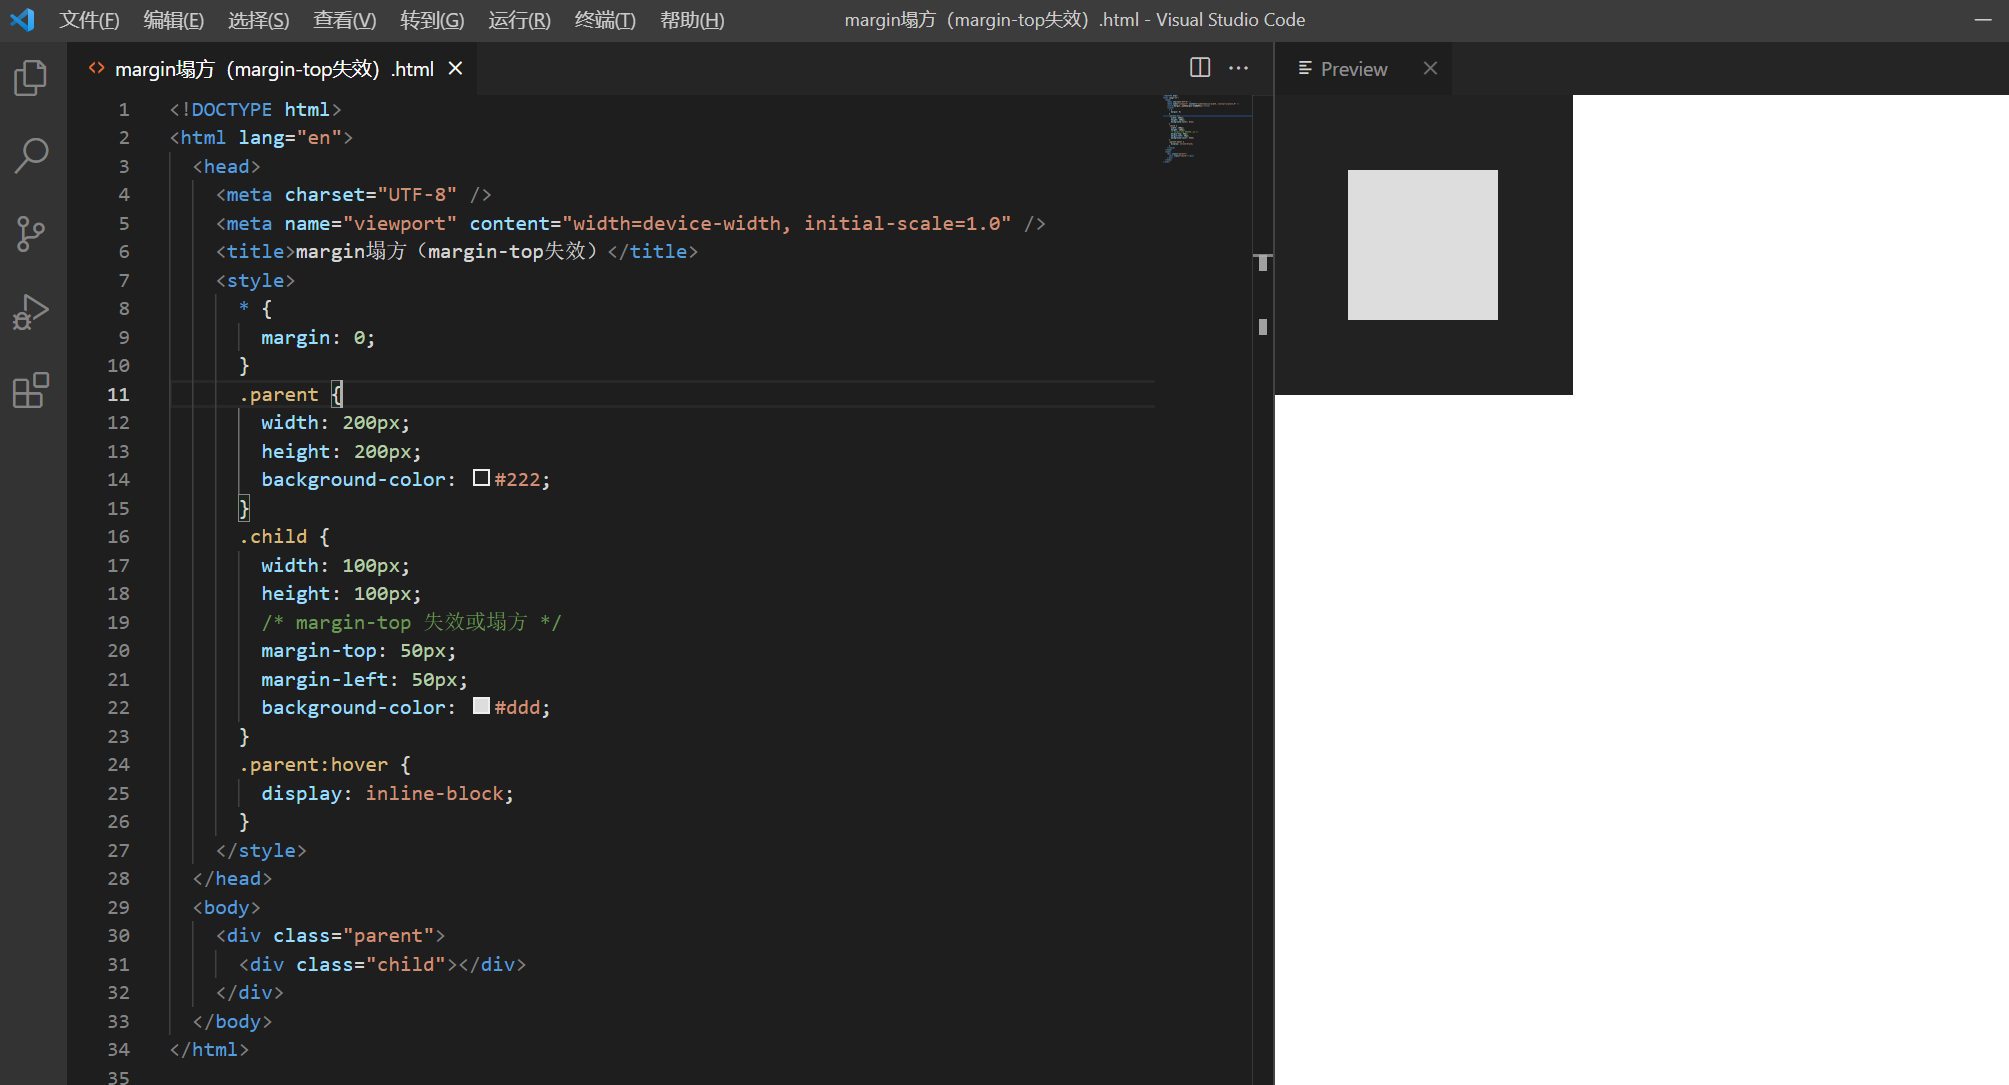Open the Extensions view icon

tap(31, 390)
